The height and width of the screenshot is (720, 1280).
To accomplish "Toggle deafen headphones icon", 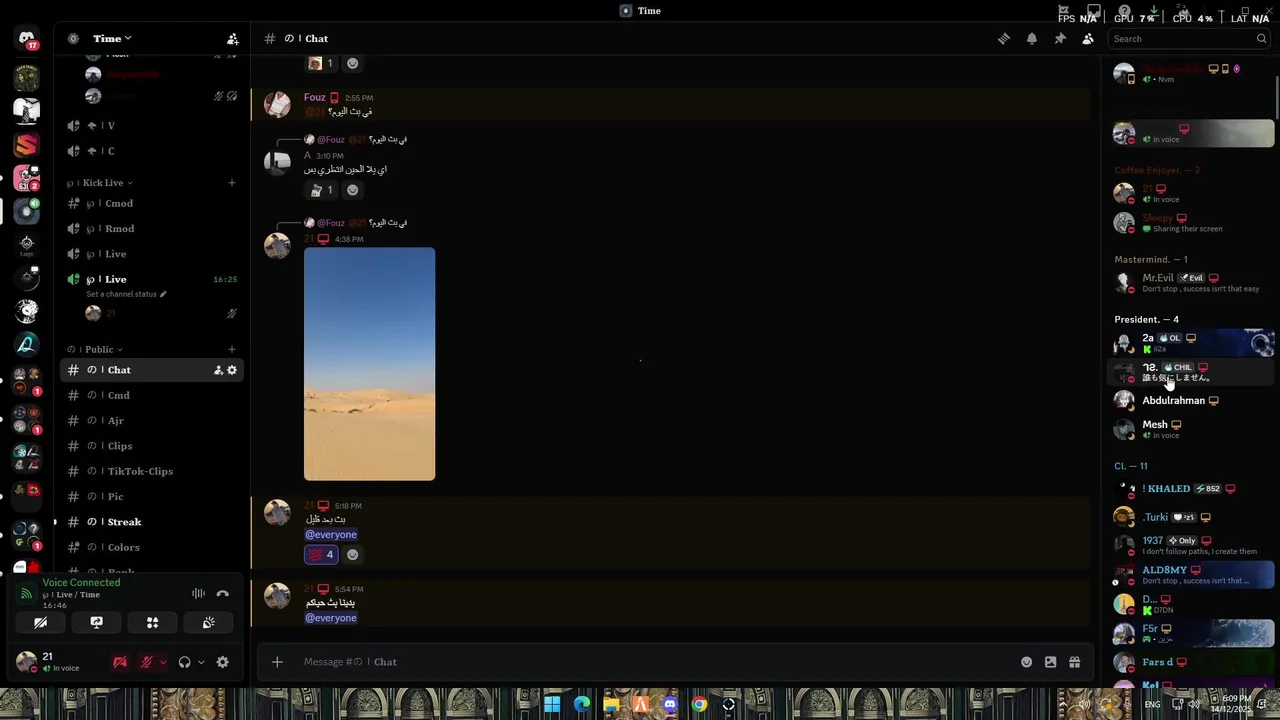I will click(184, 662).
